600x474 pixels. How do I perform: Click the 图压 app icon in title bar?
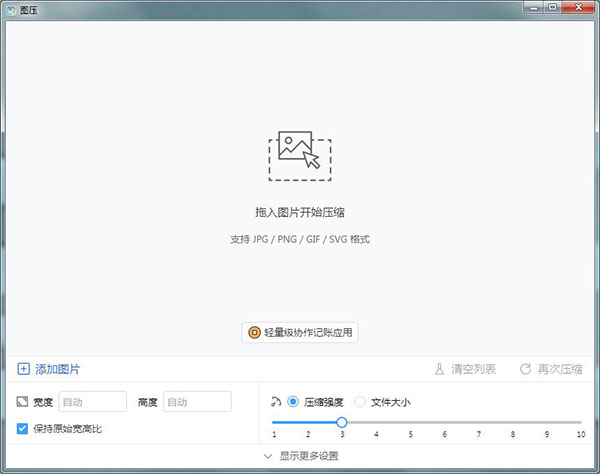point(10,8)
